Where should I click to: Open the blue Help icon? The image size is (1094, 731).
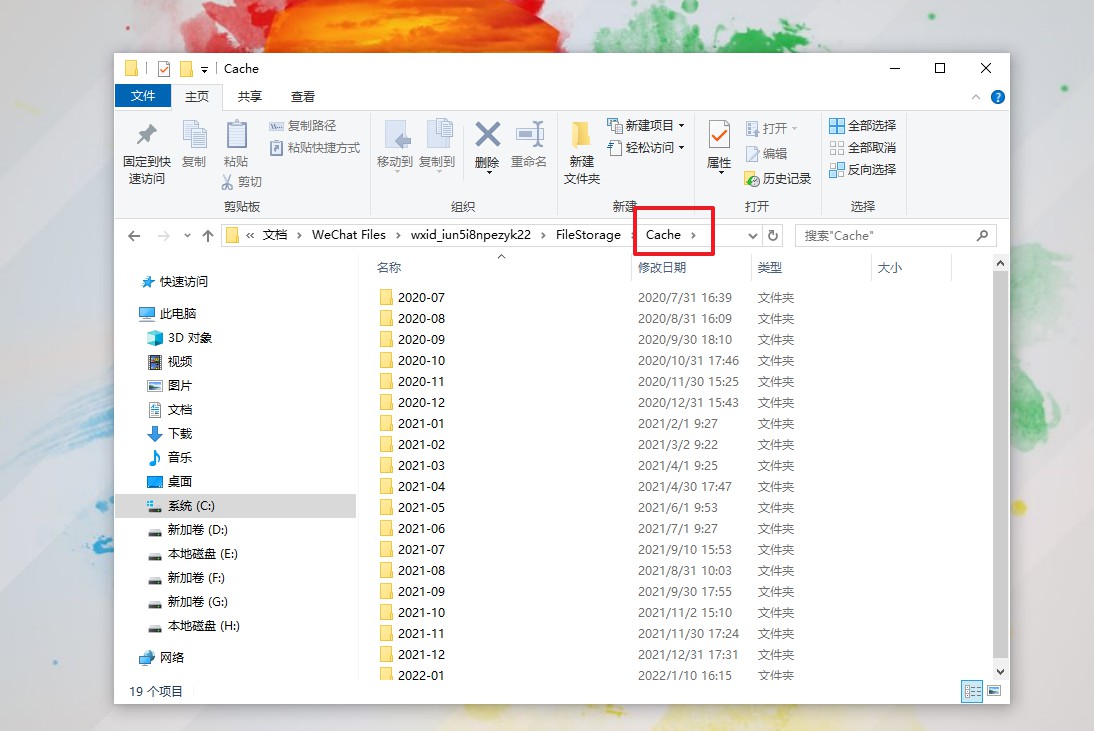(x=998, y=97)
